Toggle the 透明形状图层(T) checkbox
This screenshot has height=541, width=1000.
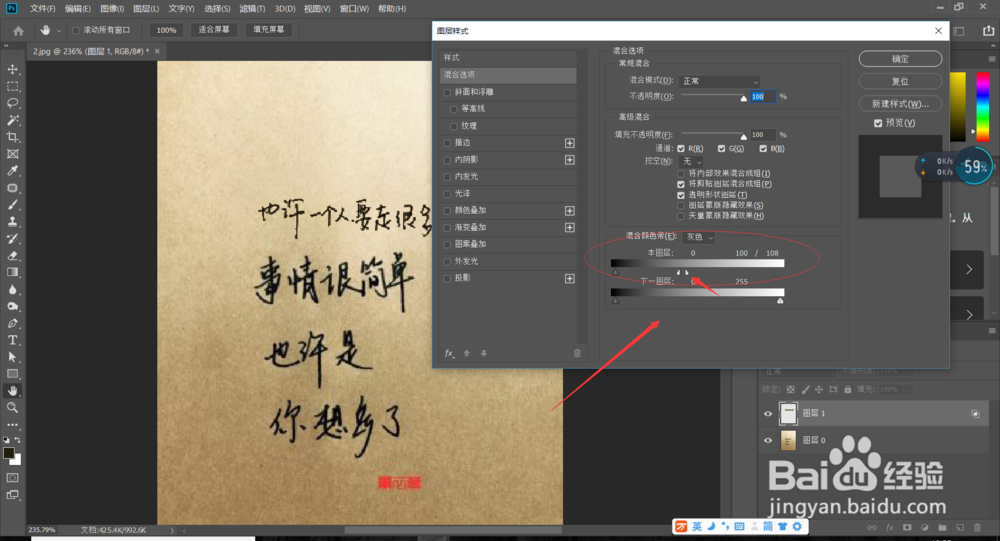(680, 195)
